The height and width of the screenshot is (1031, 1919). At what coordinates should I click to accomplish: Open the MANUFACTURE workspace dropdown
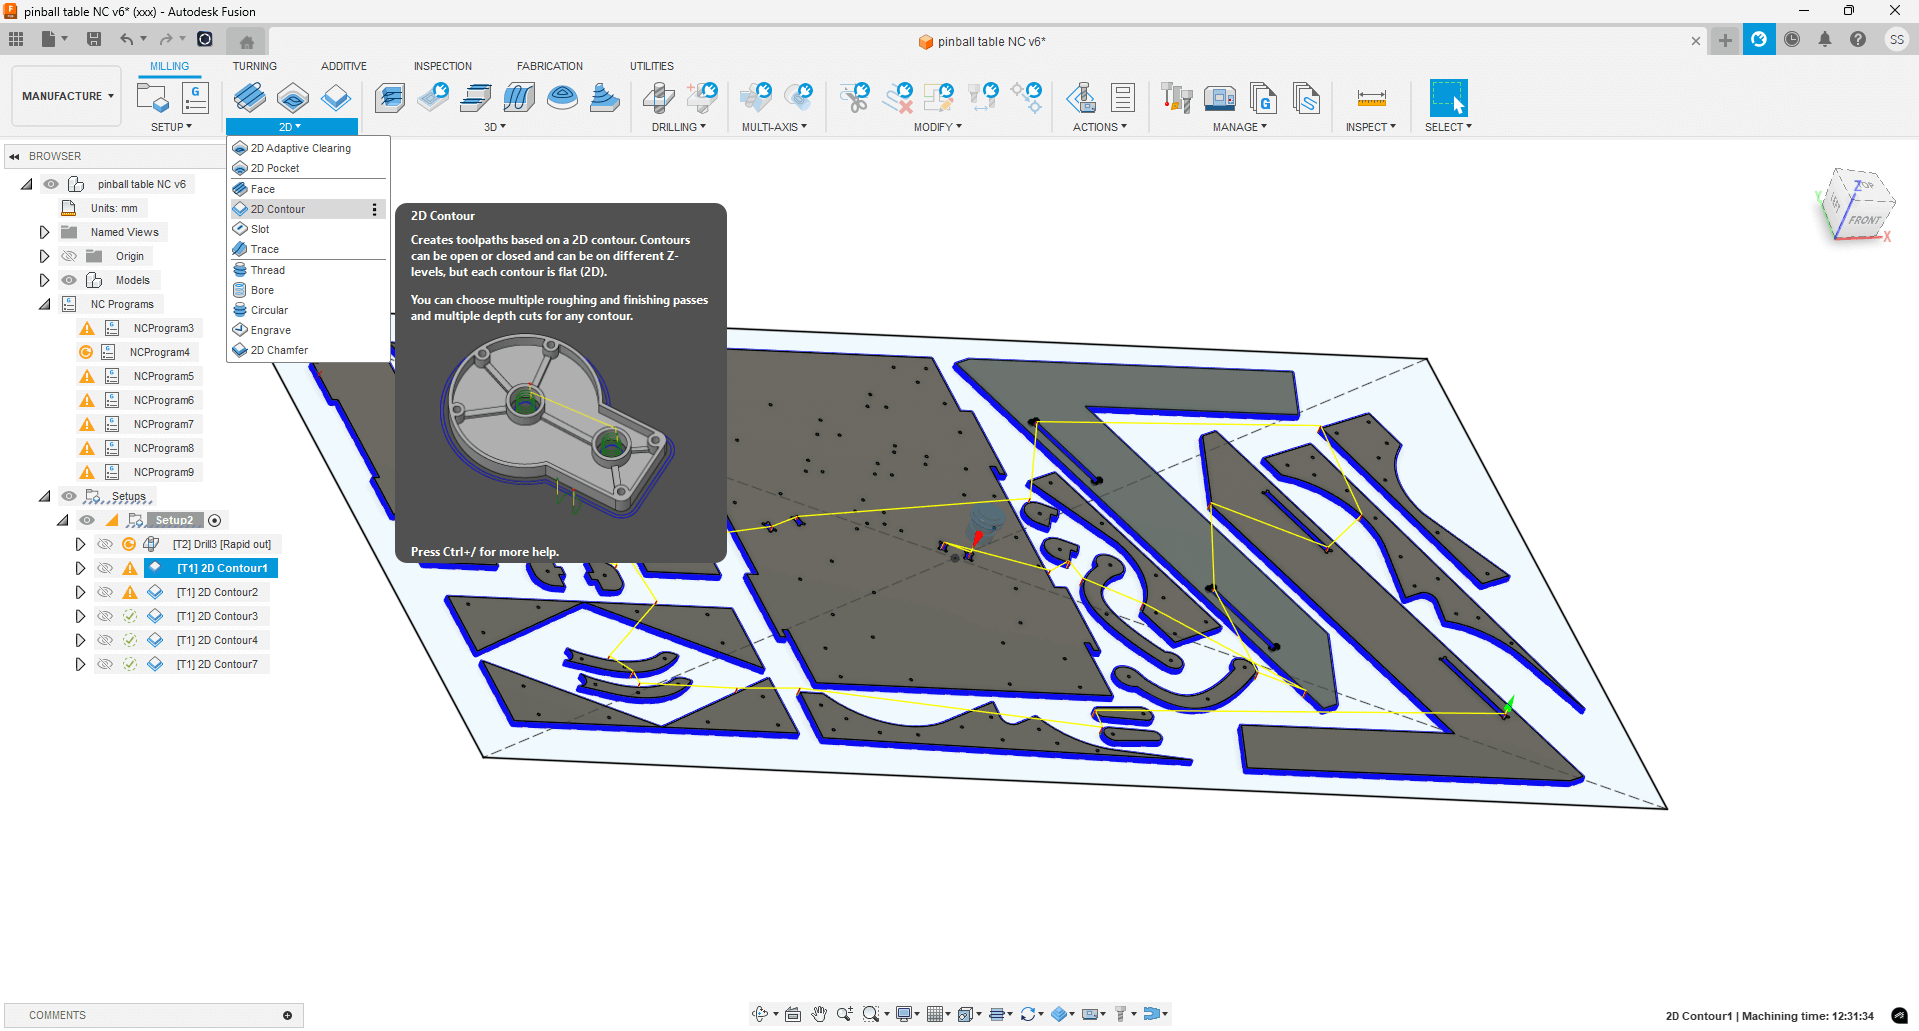67,96
